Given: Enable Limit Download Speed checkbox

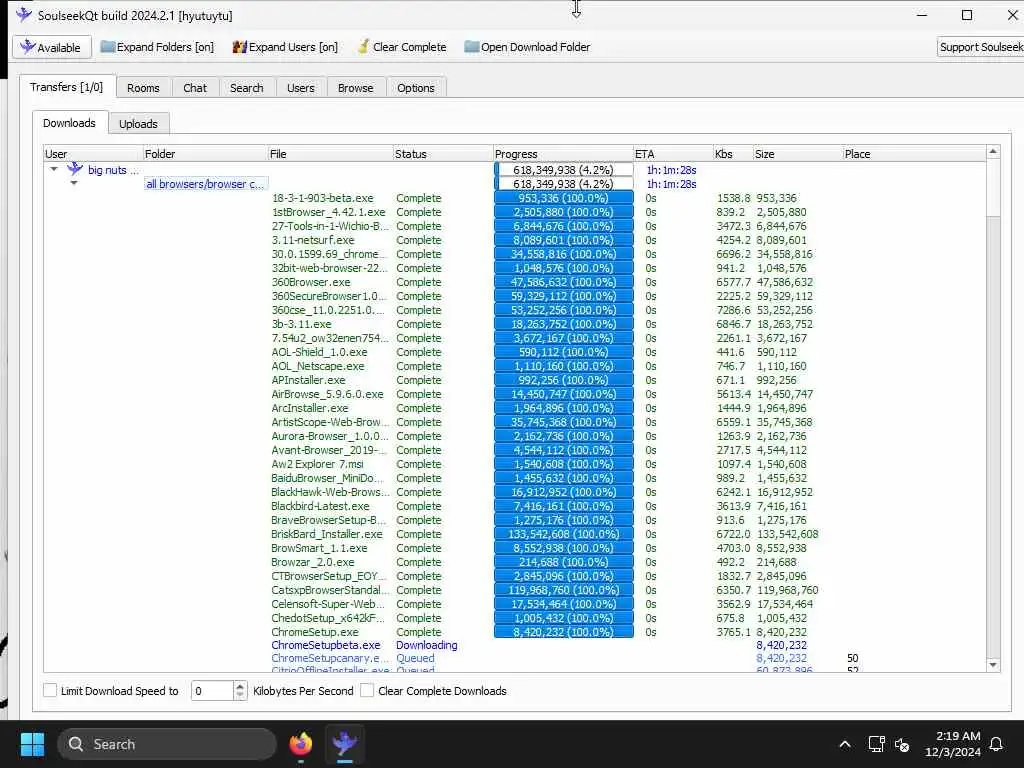Looking at the screenshot, I should click(x=50, y=690).
